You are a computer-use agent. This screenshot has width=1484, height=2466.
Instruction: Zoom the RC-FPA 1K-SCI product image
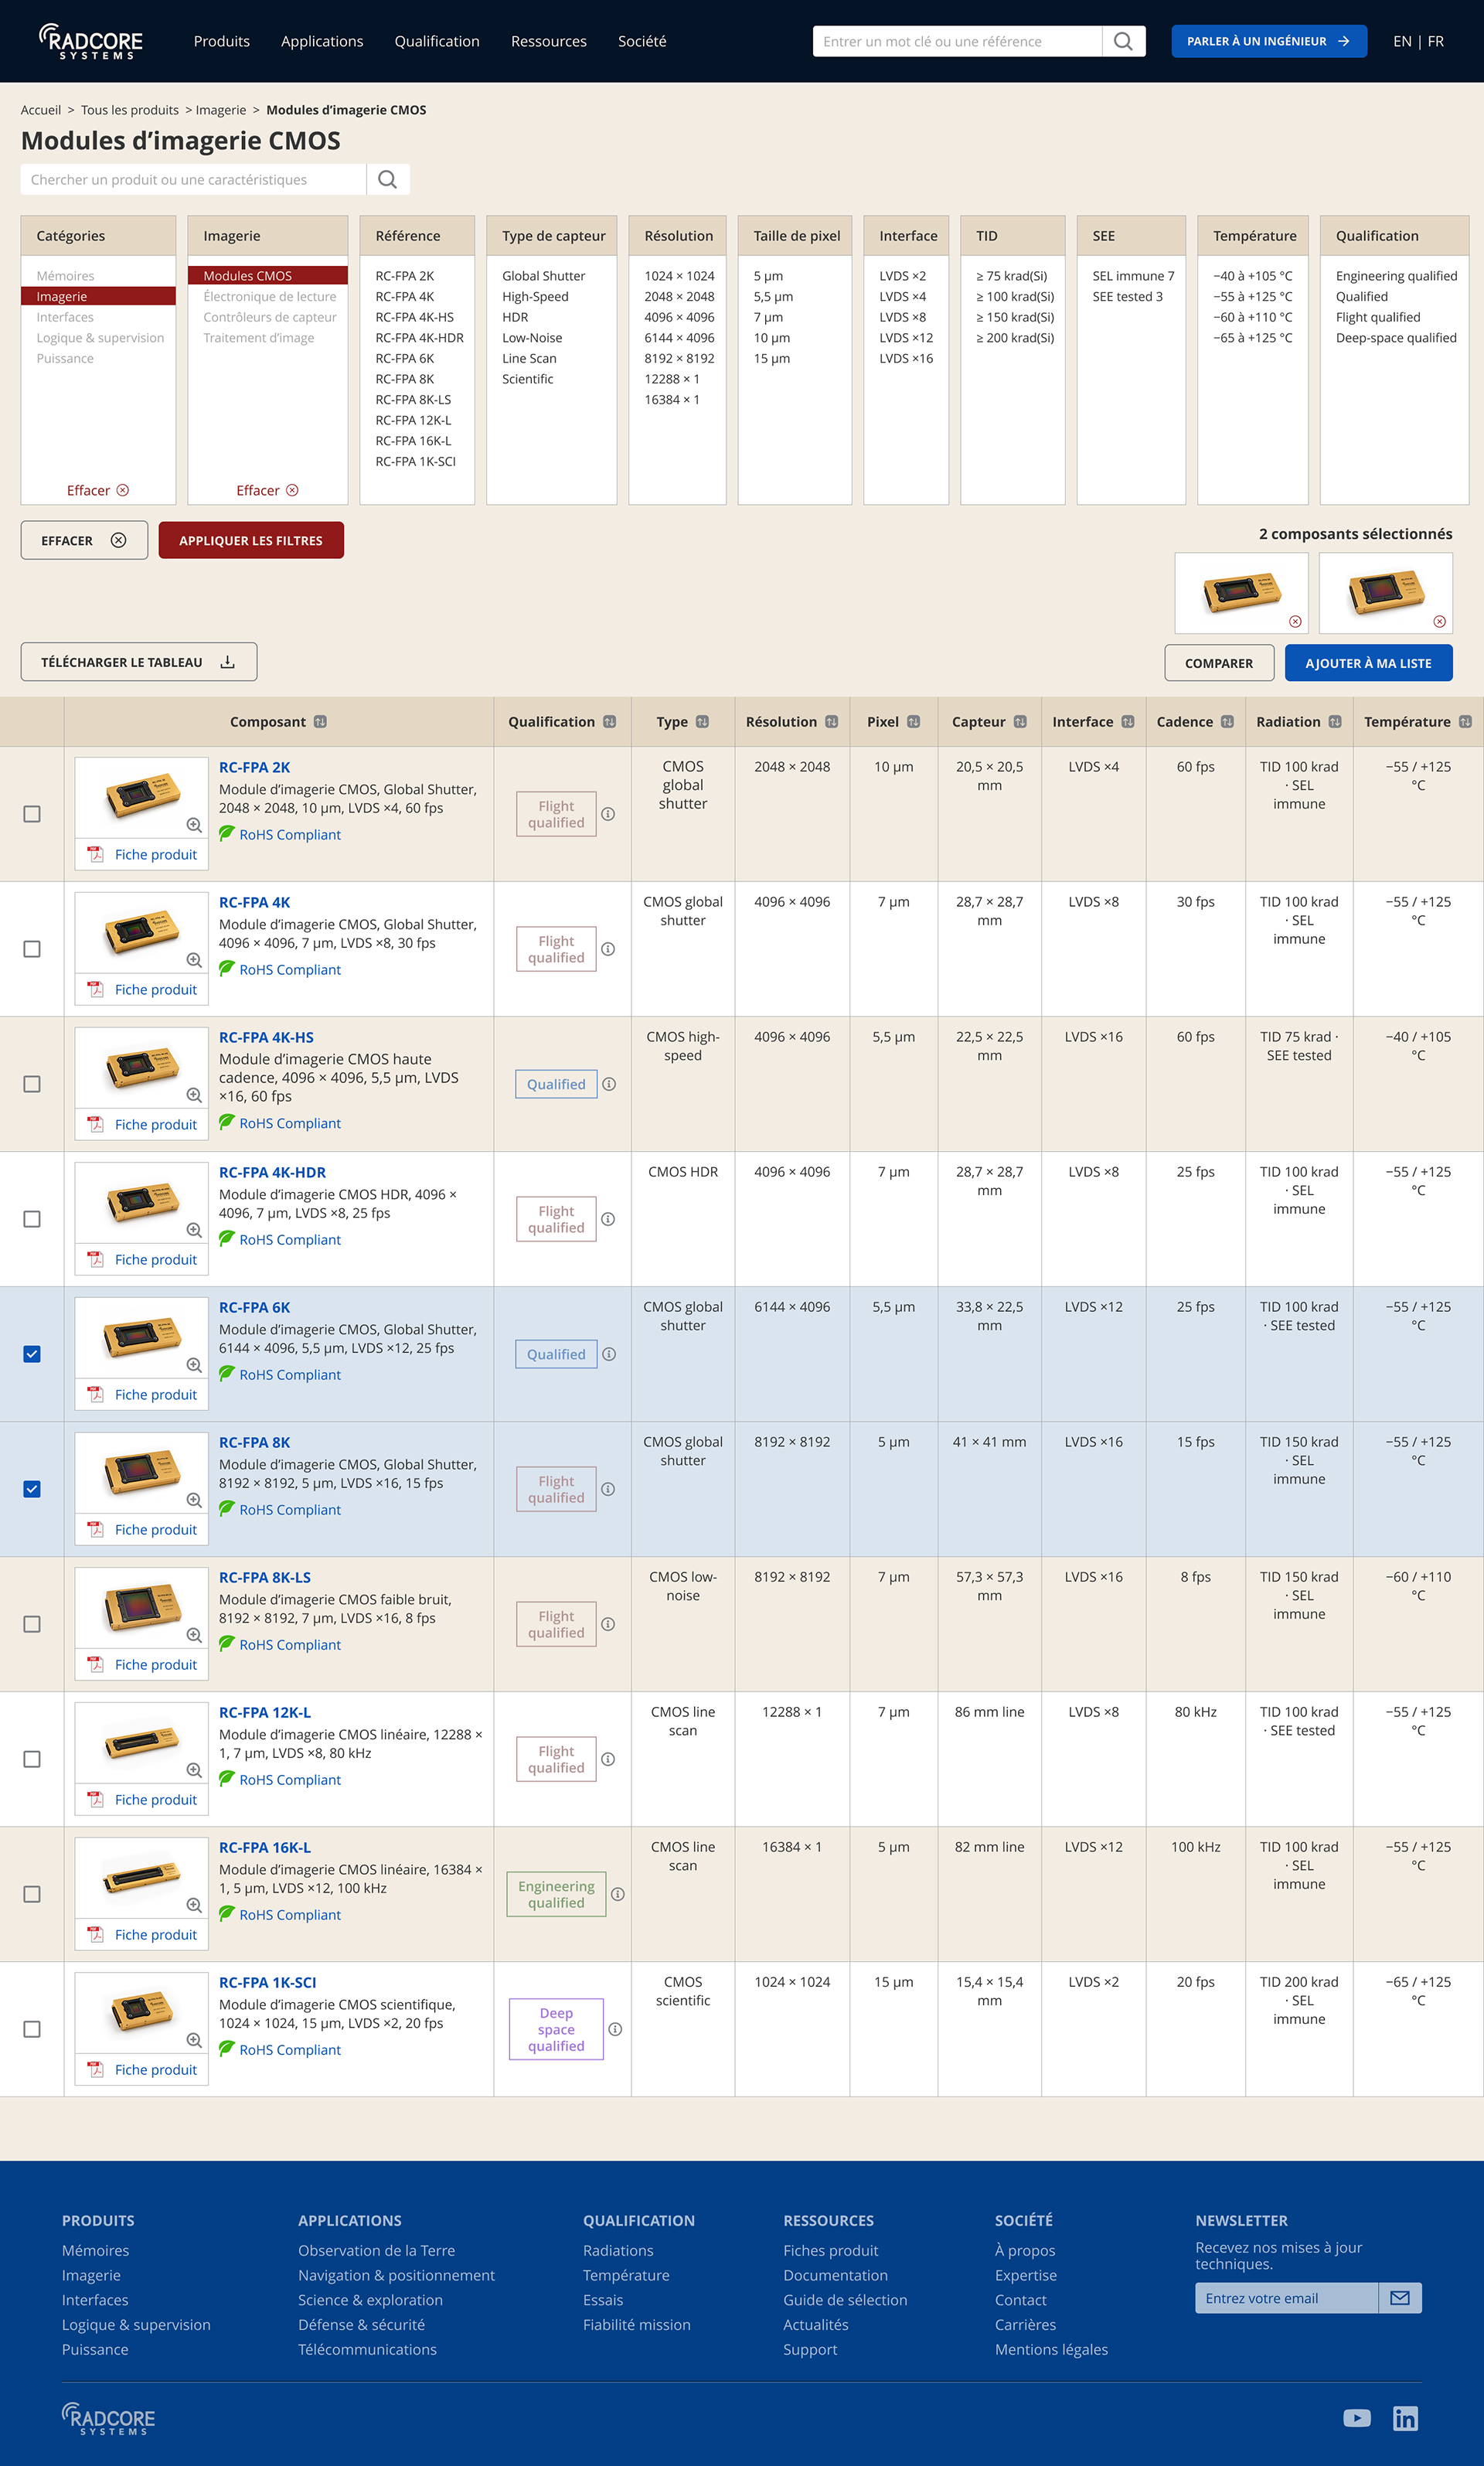pyautogui.click(x=194, y=2040)
